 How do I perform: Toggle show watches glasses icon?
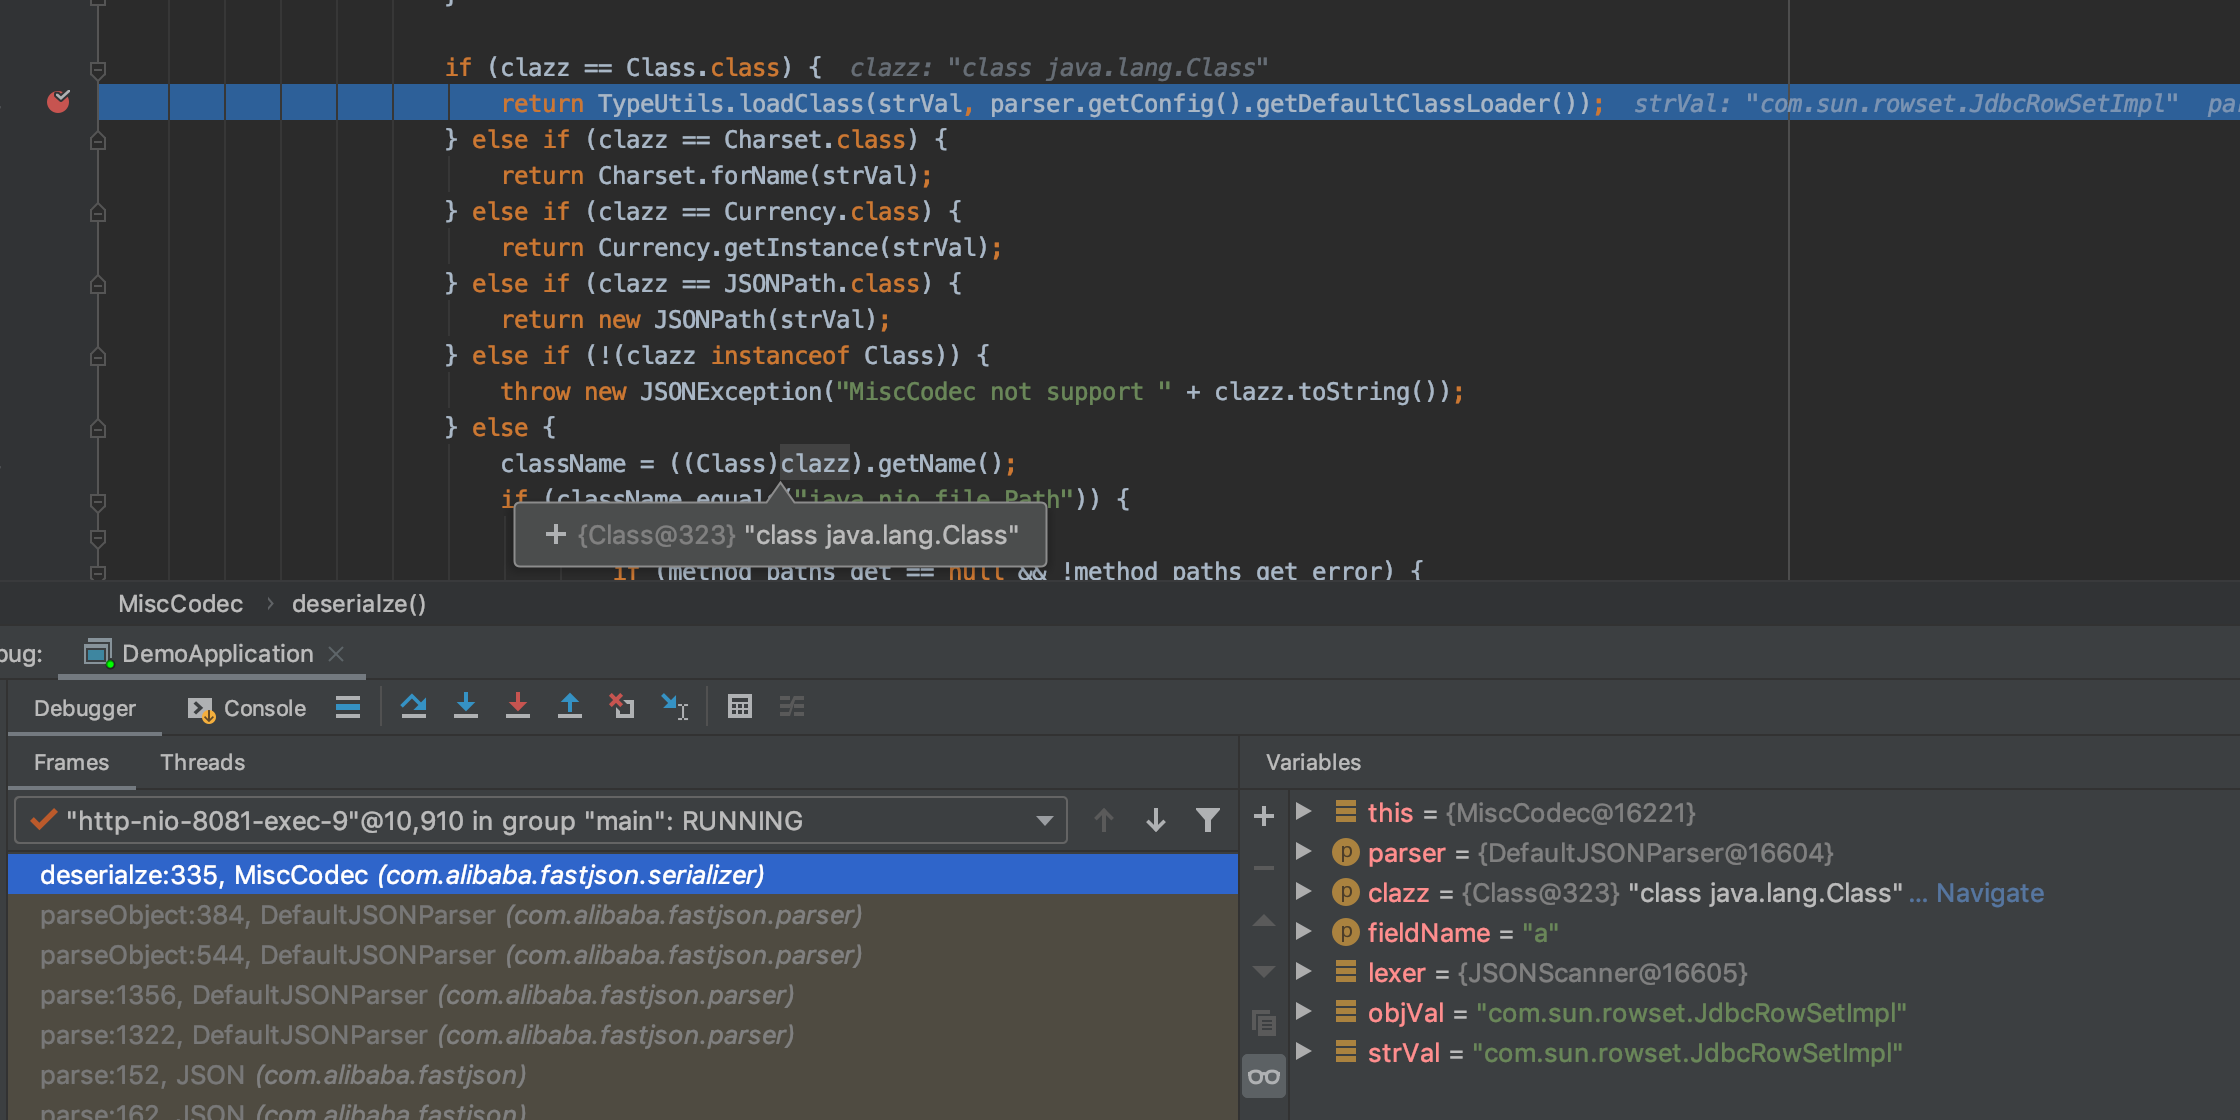point(1264,1077)
